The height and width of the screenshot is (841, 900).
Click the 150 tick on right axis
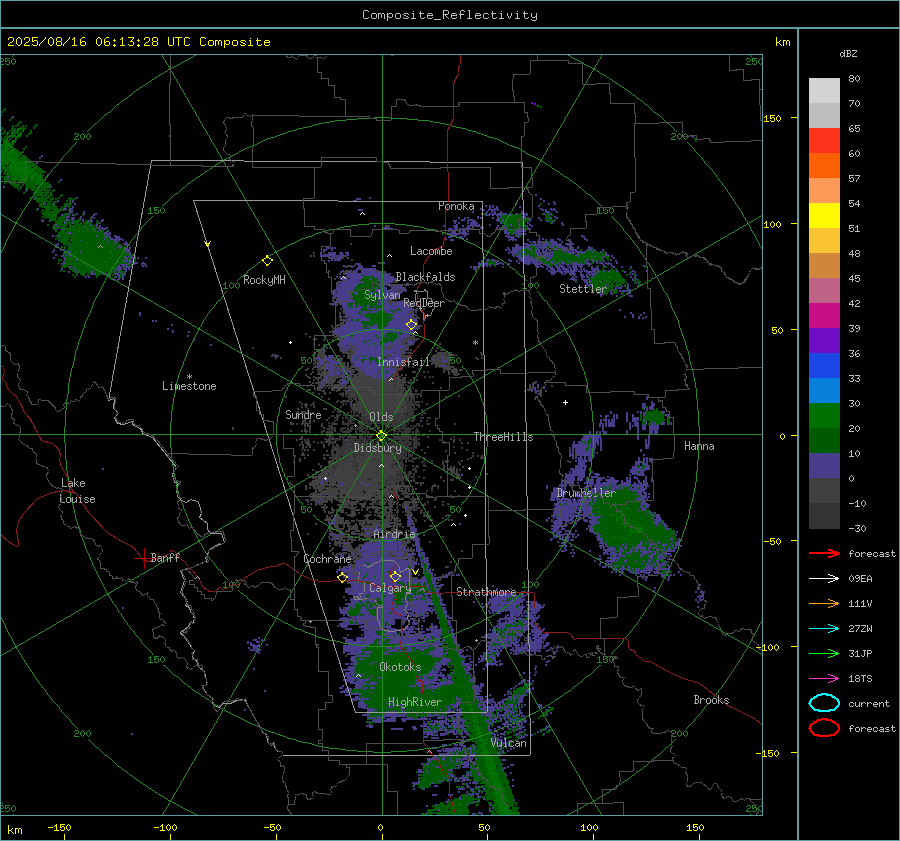[772, 118]
